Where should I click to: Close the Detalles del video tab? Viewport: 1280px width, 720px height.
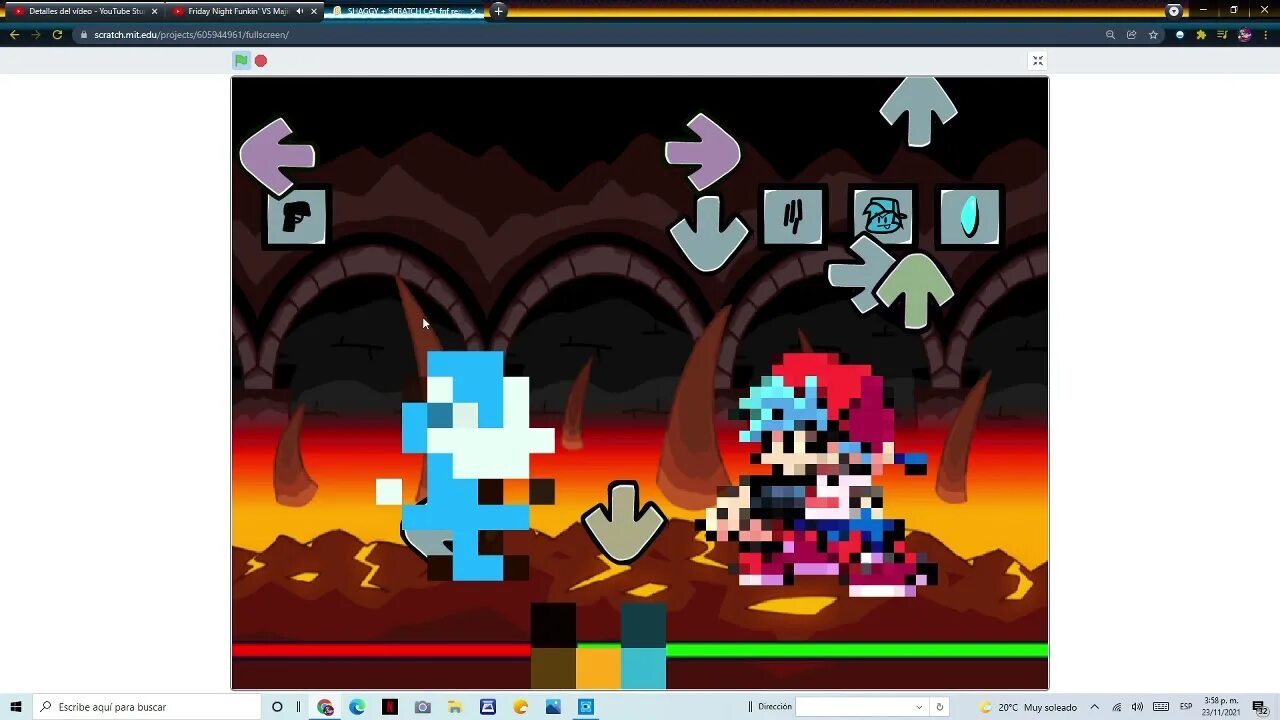pyautogui.click(x=154, y=11)
